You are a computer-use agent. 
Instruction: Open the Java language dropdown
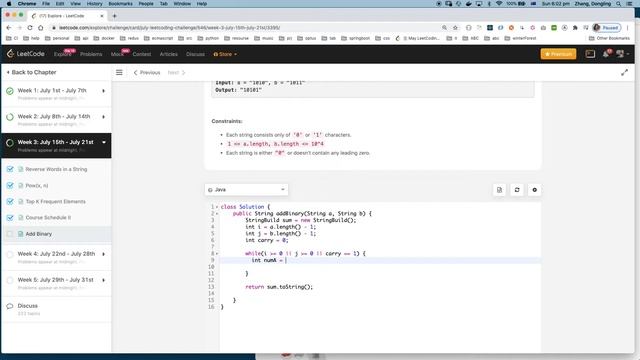[246, 189]
